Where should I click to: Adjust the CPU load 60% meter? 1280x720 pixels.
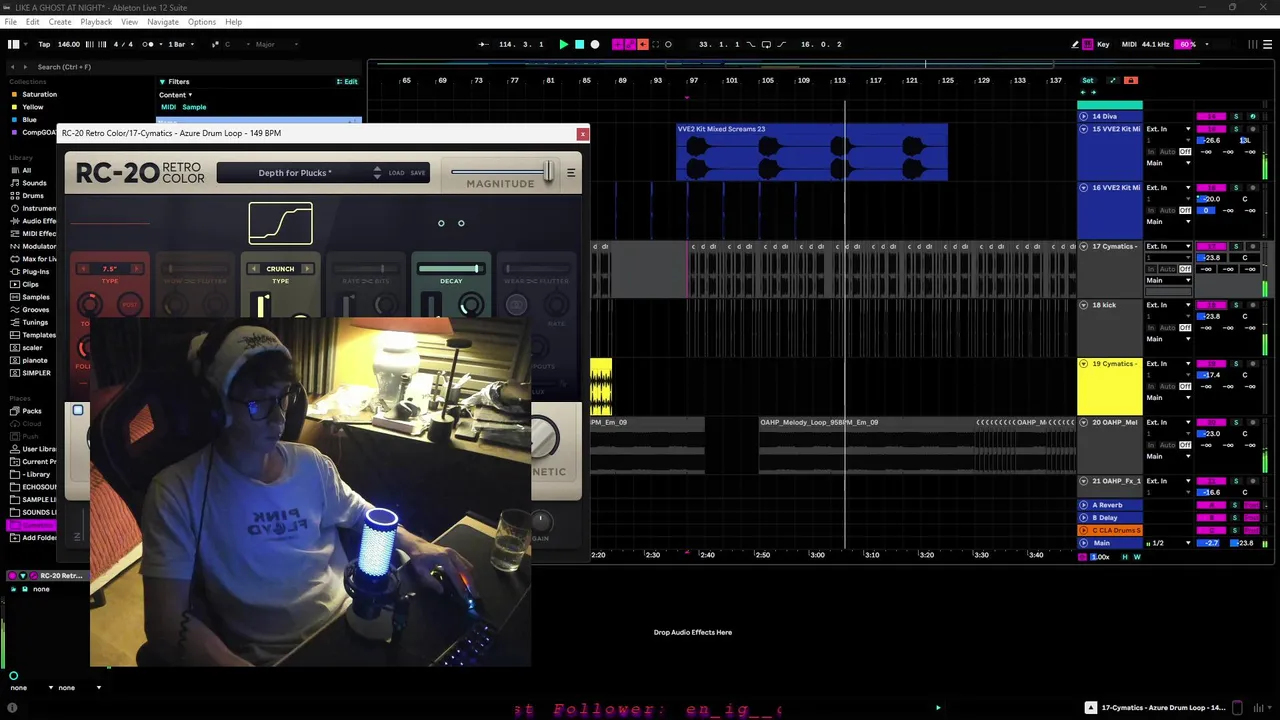[x=1186, y=44]
